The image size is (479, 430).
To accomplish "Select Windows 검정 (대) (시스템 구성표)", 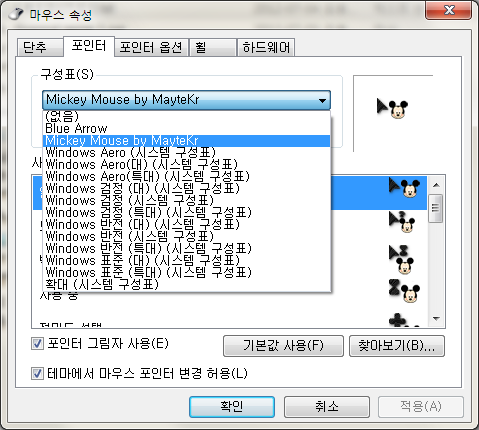I will point(187,188).
